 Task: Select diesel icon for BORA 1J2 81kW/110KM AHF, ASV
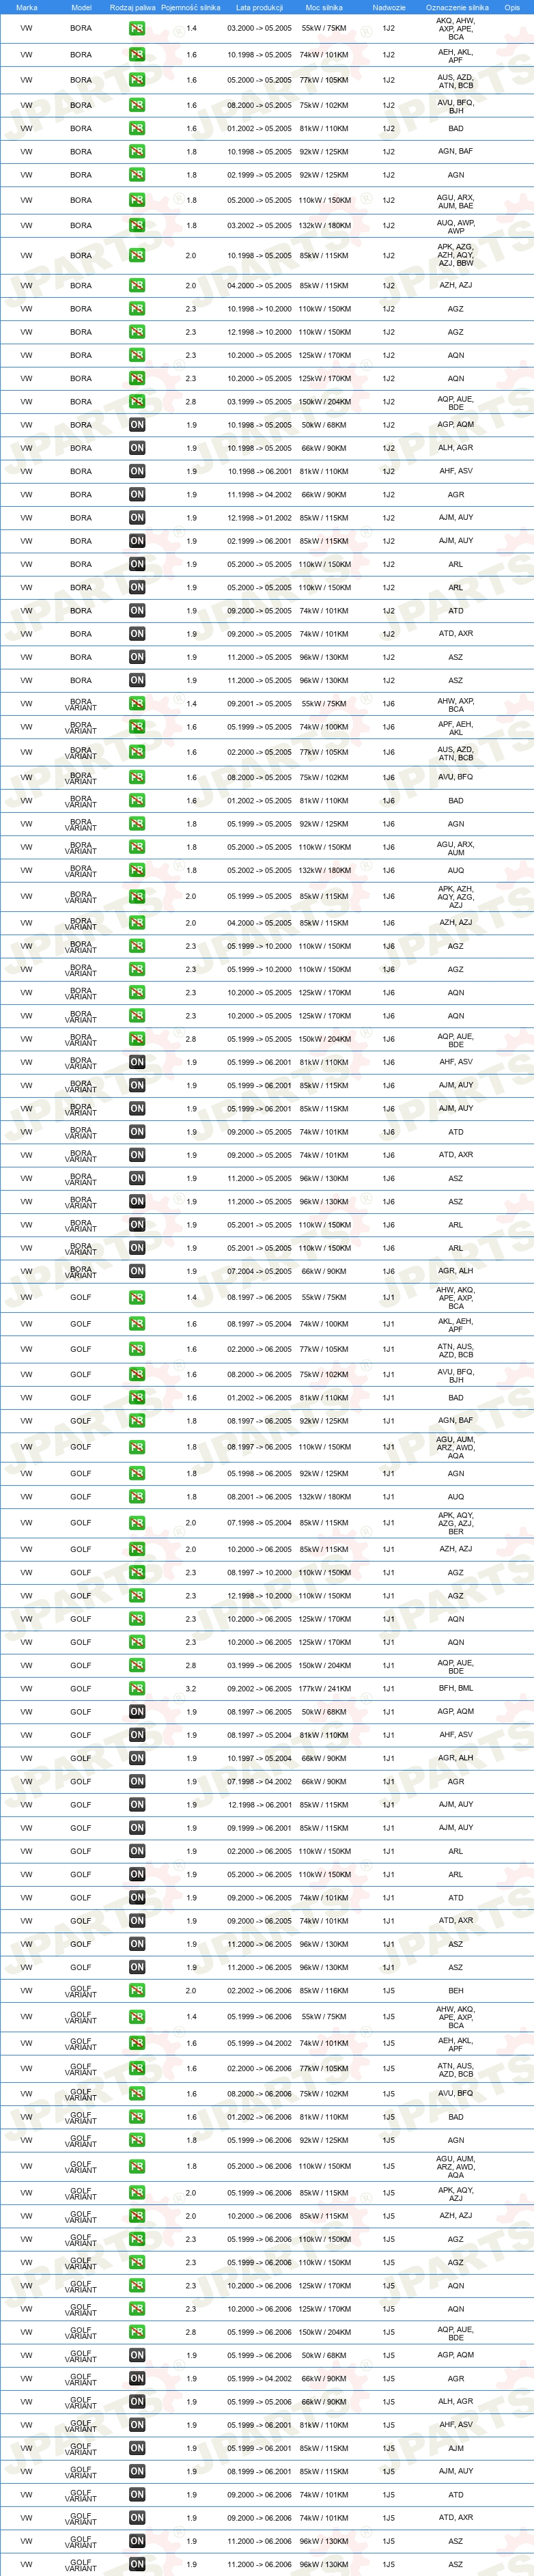(x=137, y=471)
